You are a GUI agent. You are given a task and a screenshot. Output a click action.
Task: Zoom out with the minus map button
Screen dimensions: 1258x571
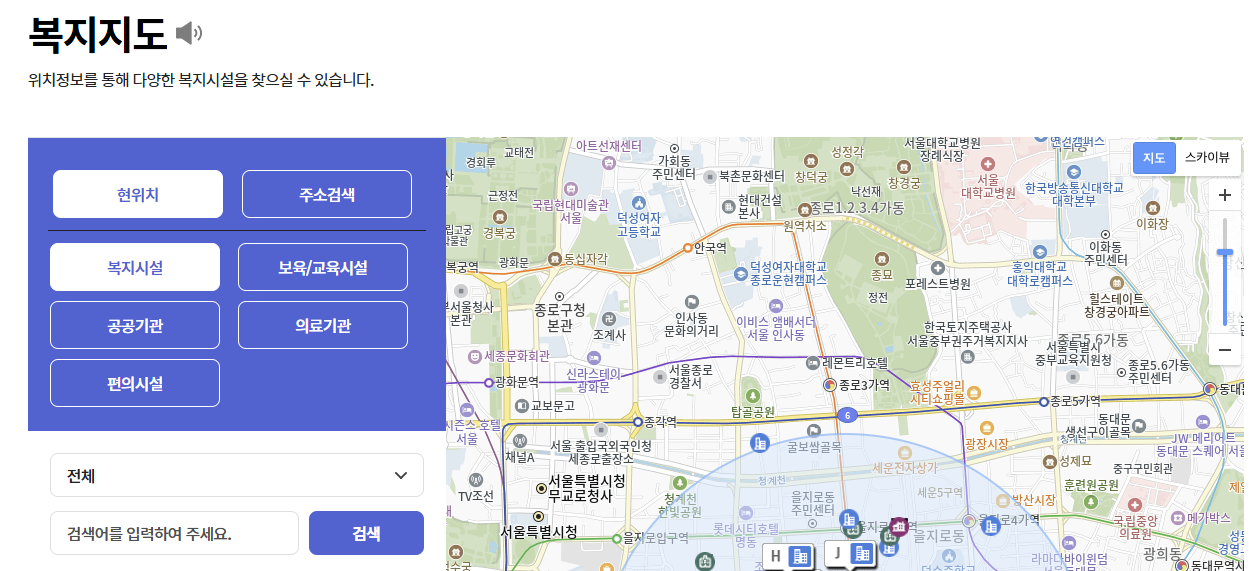[1224, 350]
